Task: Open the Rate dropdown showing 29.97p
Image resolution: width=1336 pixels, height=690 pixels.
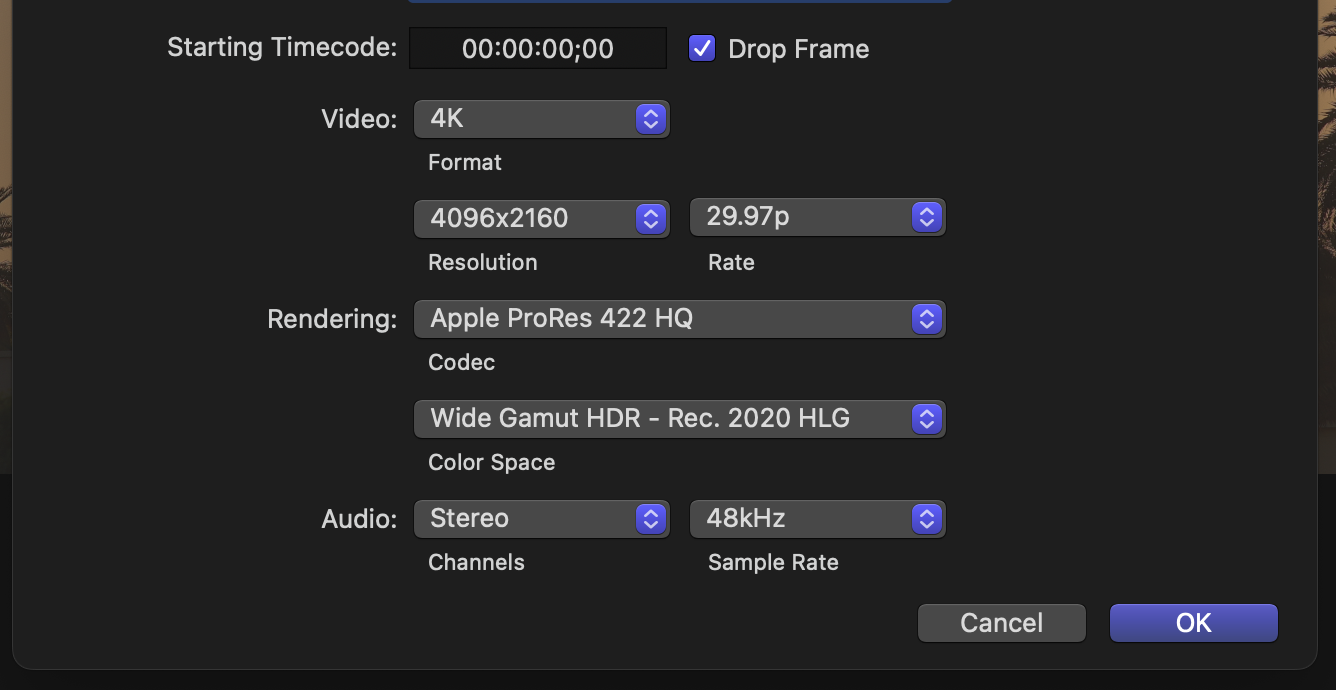Action: [x=816, y=217]
